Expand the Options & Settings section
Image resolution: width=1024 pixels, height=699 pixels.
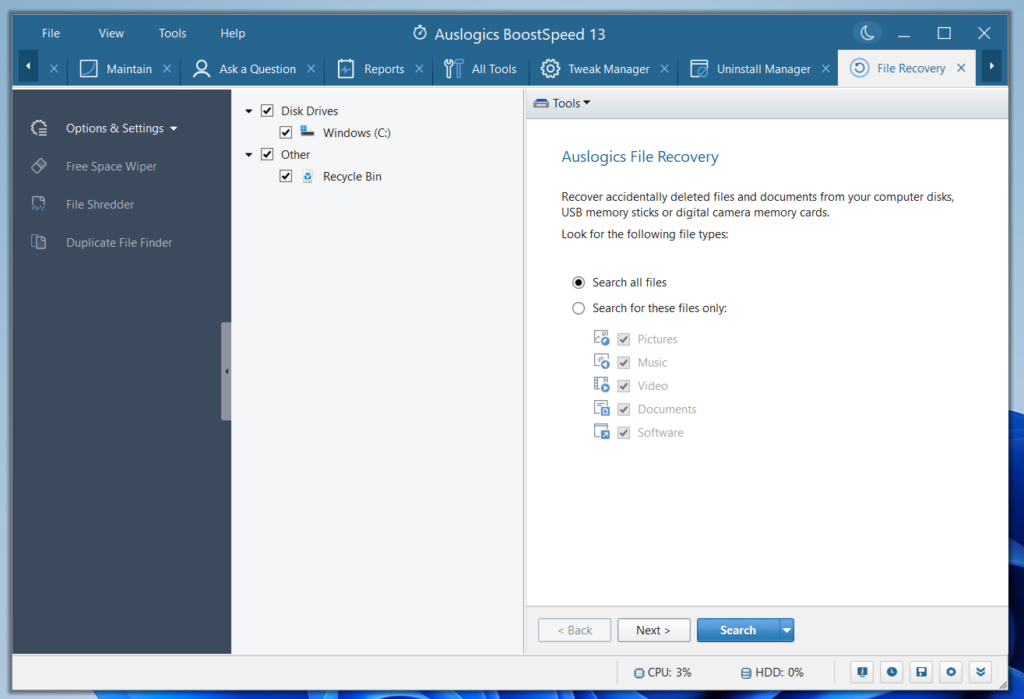tap(176, 128)
